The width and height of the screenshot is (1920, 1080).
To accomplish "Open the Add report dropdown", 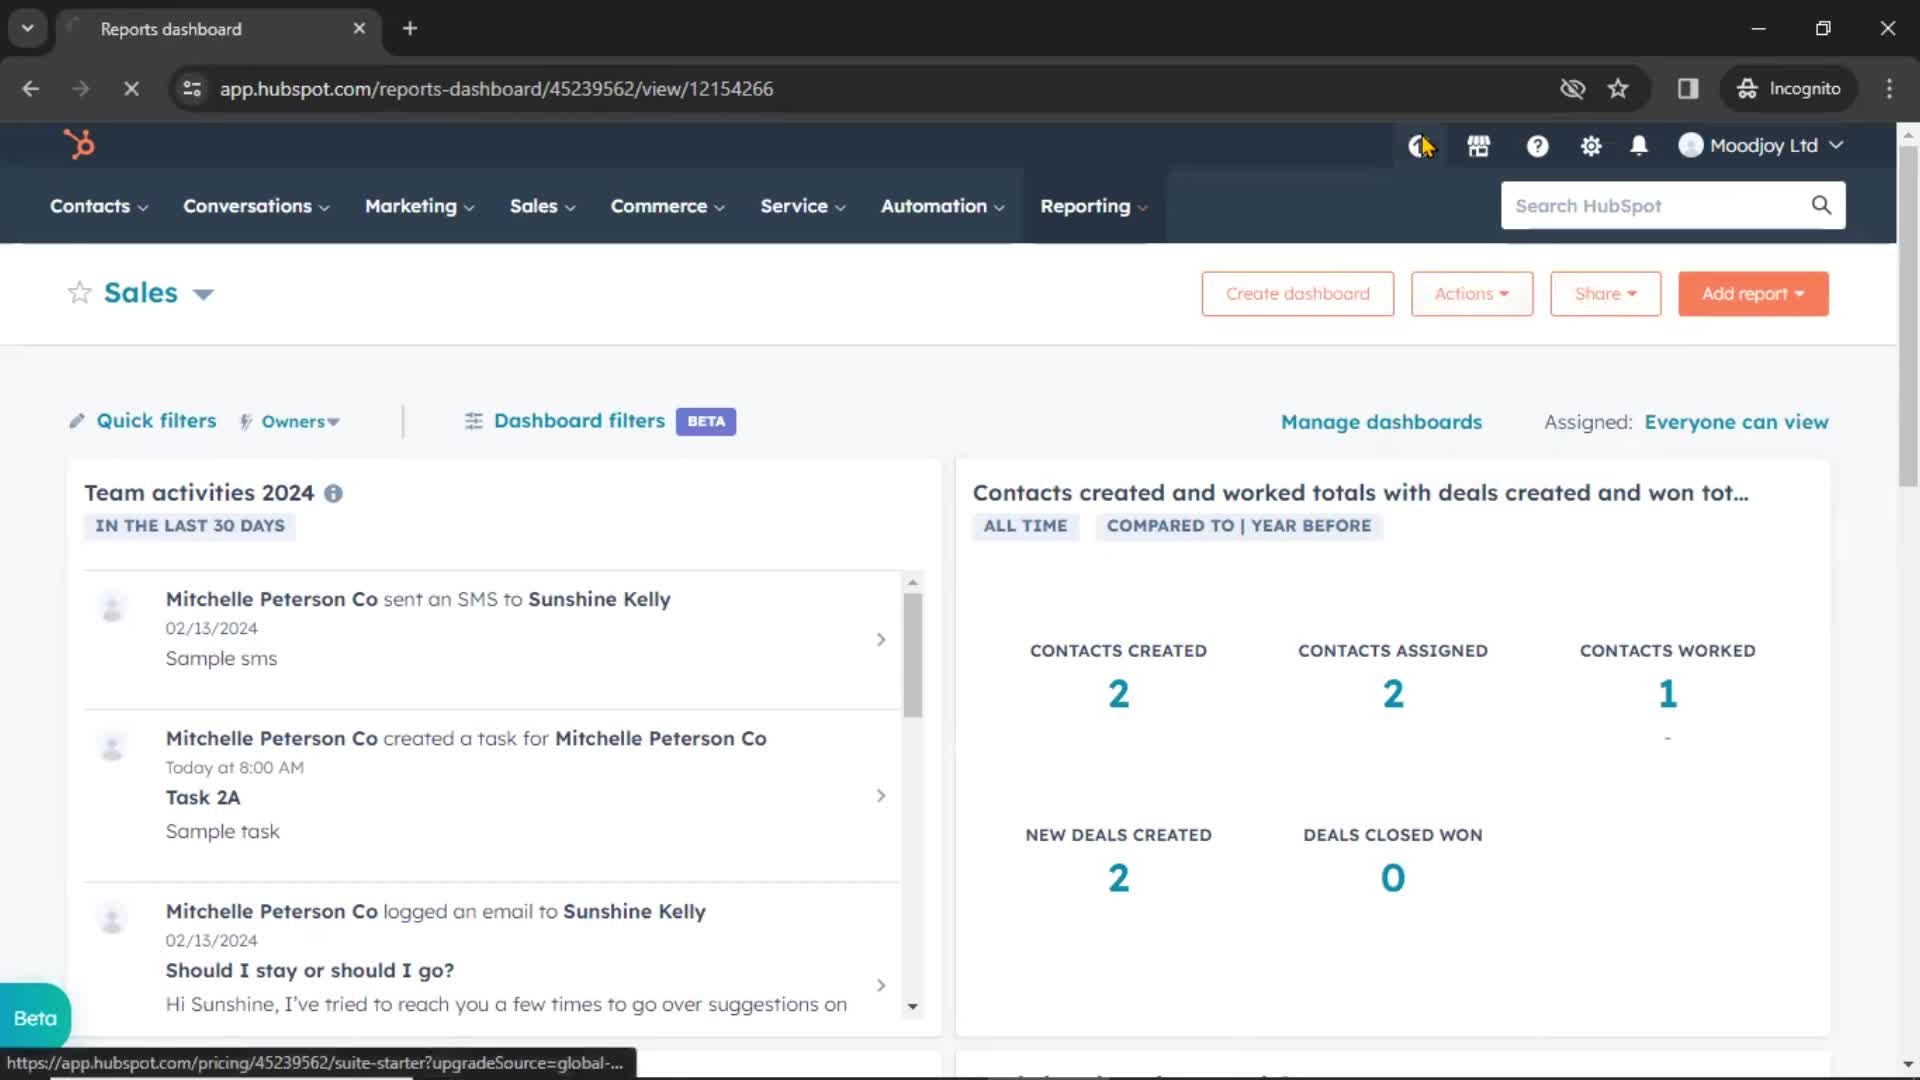I will pyautogui.click(x=1752, y=294).
